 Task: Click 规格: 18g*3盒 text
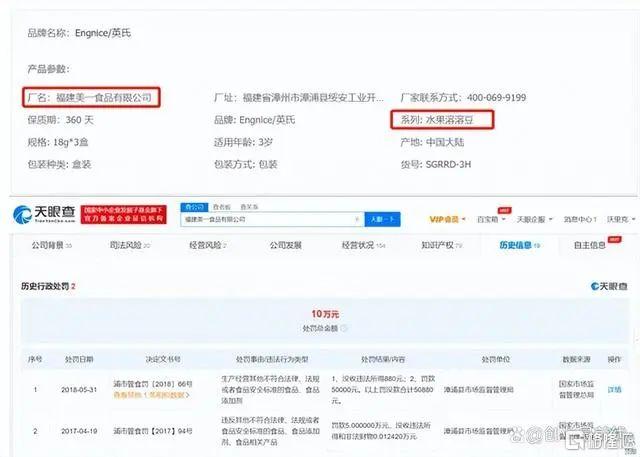(x=58, y=142)
